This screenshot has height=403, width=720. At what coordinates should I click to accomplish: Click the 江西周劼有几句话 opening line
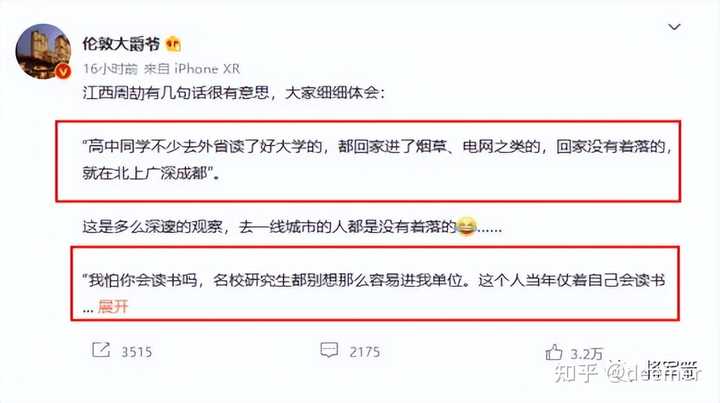[233, 93]
